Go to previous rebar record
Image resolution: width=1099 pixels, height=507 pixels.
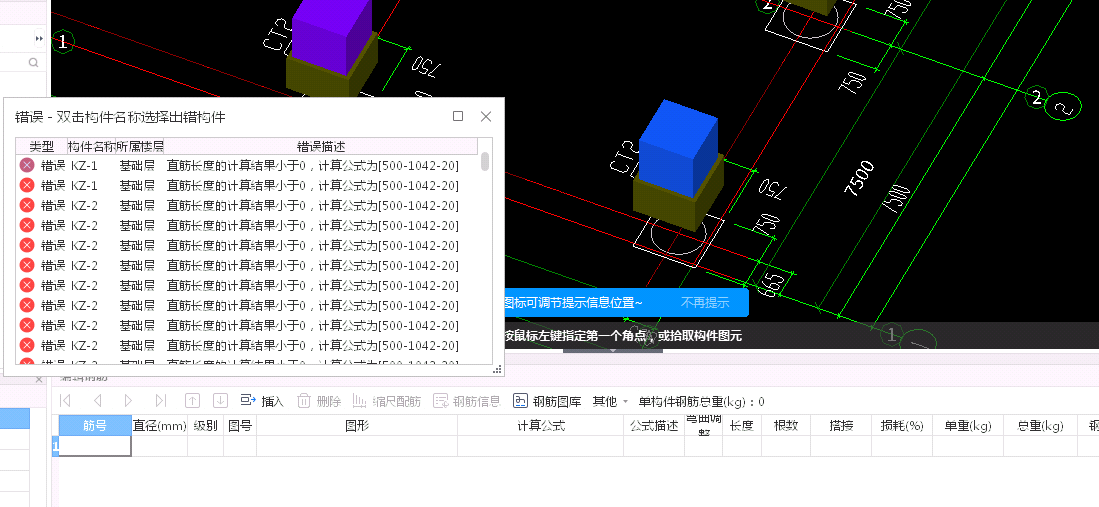coord(97,401)
